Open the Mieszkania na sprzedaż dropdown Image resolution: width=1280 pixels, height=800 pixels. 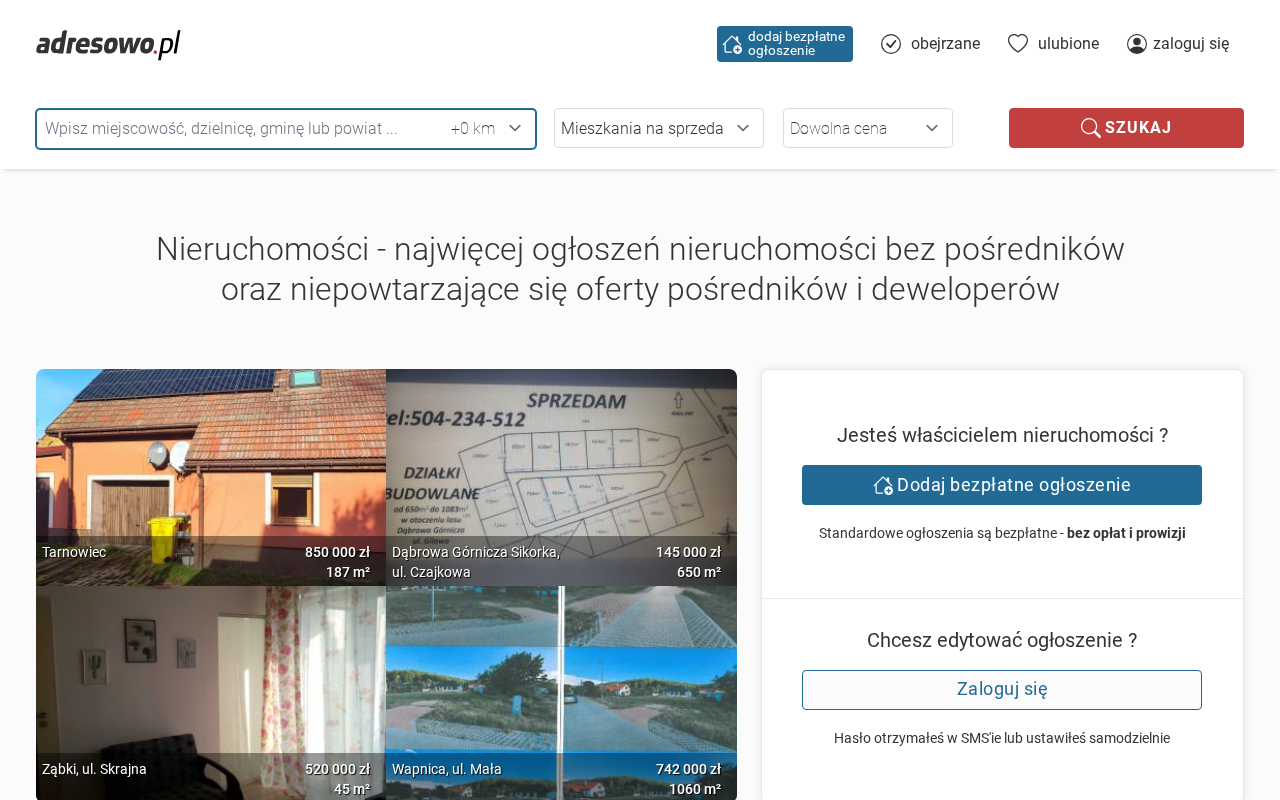tap(658, 128)
